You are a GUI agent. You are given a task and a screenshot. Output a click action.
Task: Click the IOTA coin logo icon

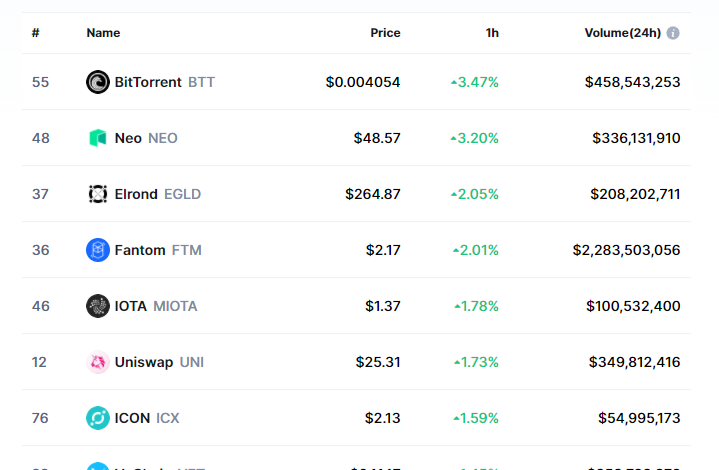(98, 306)
